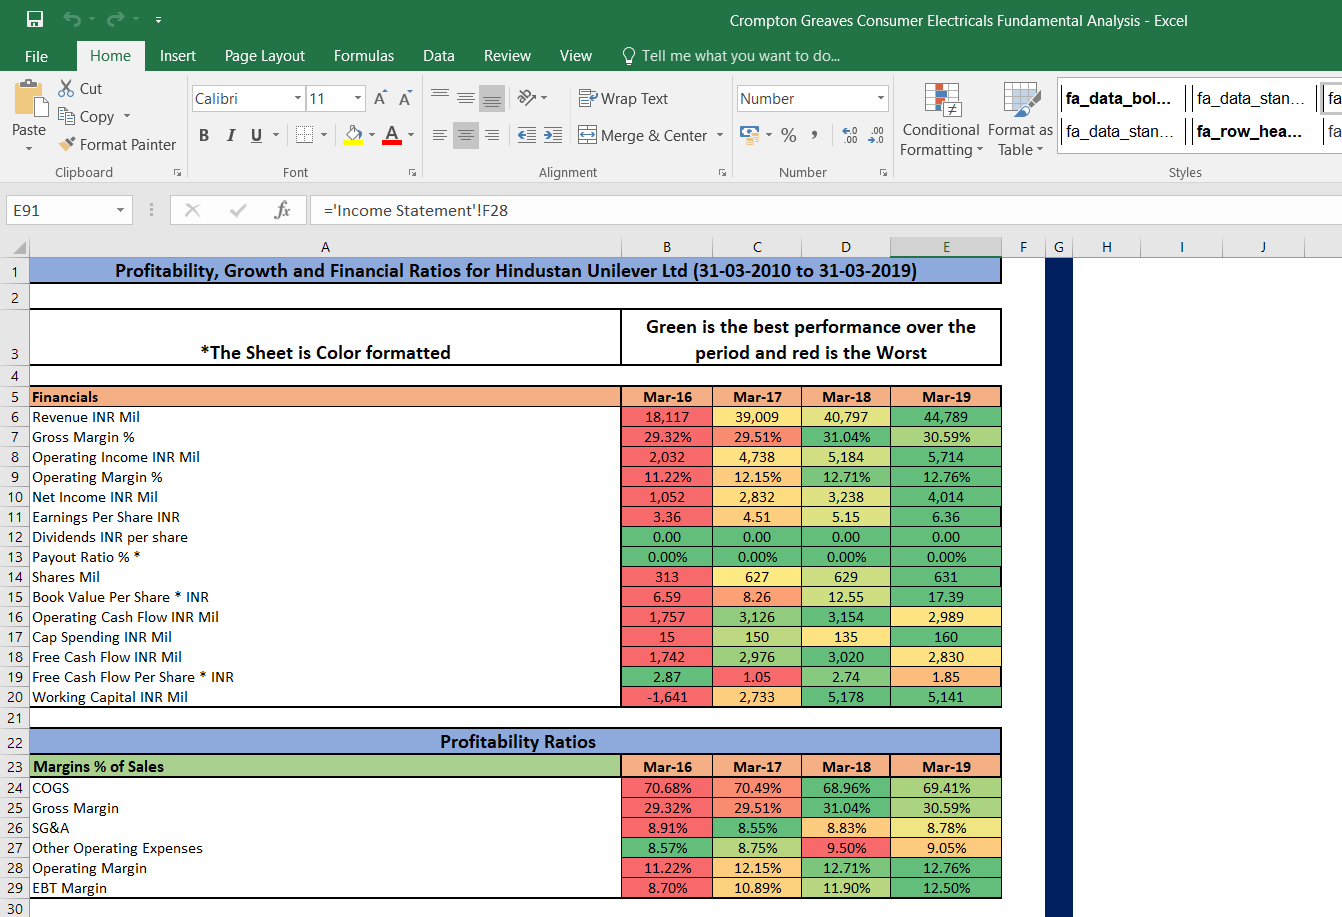Screen dimensions: 1342x917
Task: Open Customize Quick Access Toolbar arrow
Action: pyautogui.click(x=159, y=20)
